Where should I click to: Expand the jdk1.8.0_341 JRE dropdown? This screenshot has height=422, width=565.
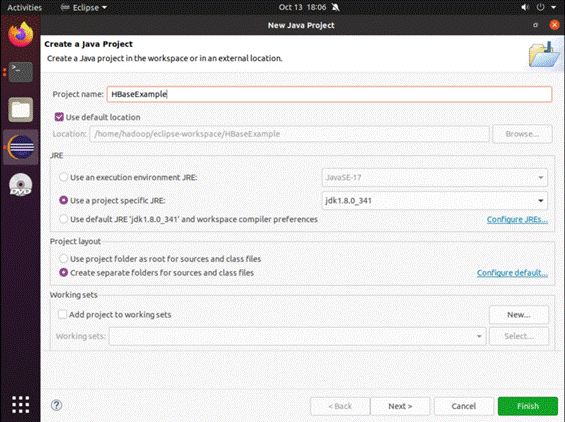(x=435, y=200)
